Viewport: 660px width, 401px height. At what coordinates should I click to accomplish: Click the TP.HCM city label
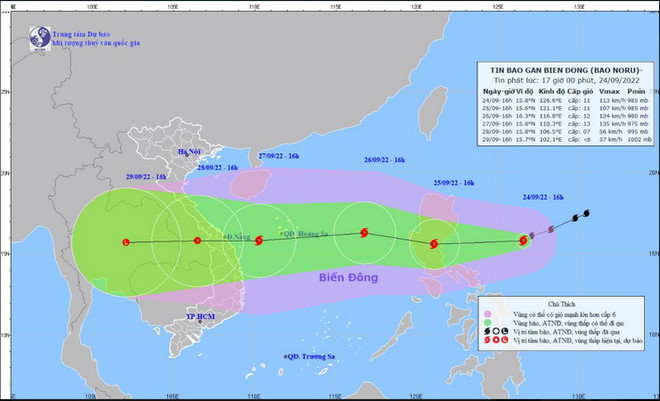point(200,317)
